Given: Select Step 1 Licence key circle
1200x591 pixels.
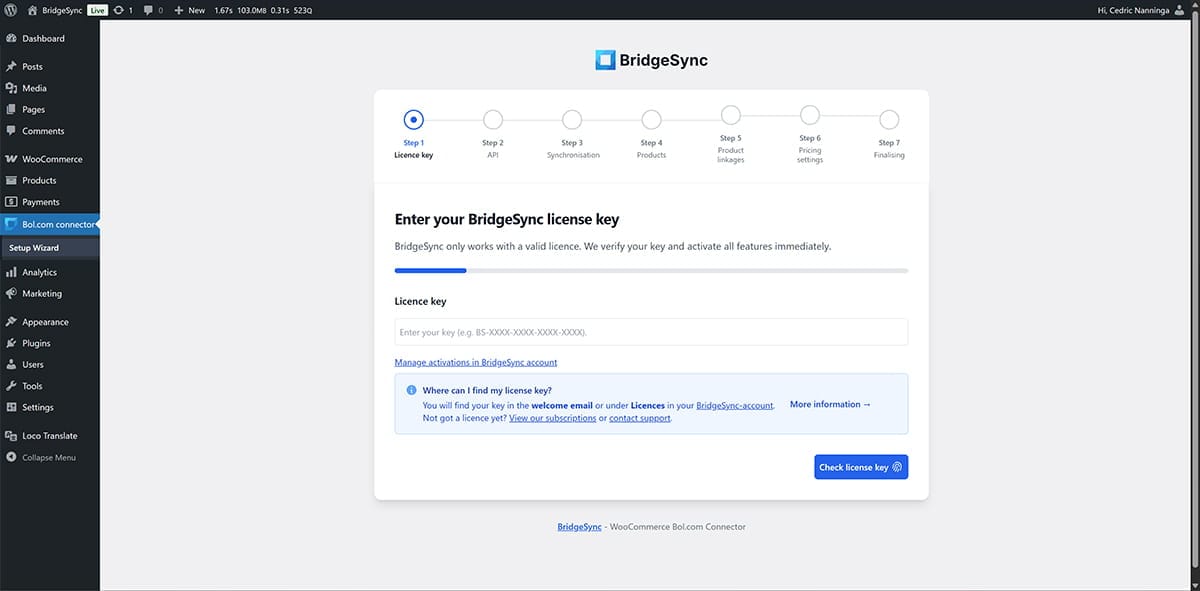Looking at the screenshot, I should click(413, 119).
